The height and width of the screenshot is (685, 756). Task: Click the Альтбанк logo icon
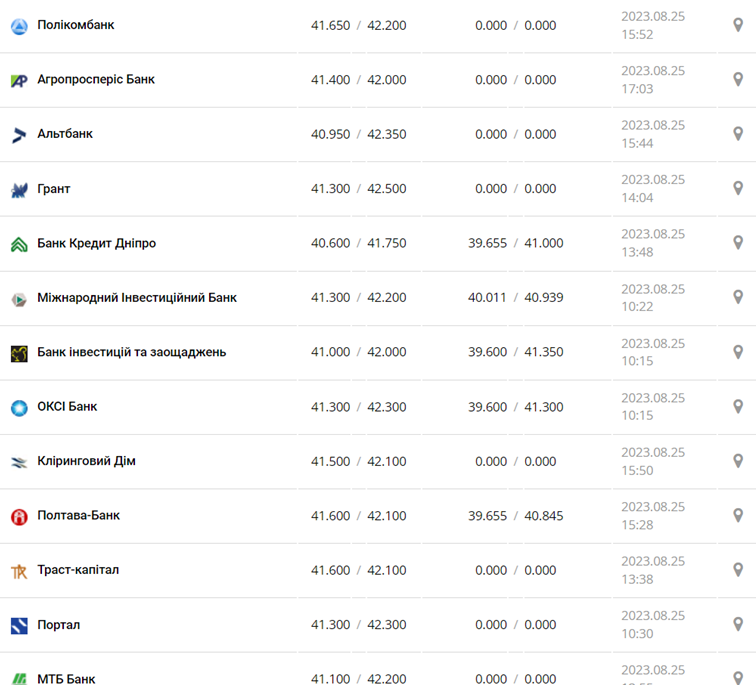pos(19,135)
